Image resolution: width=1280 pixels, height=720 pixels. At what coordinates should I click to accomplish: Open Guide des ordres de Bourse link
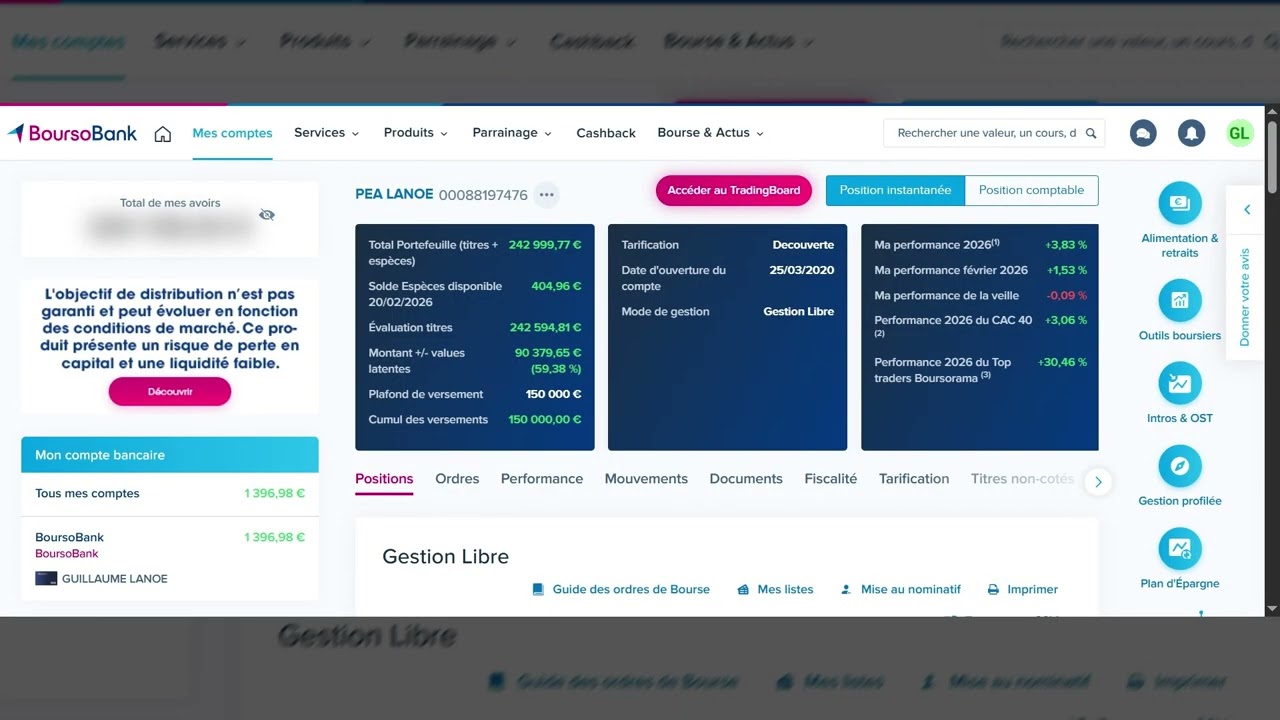[621, 590]
